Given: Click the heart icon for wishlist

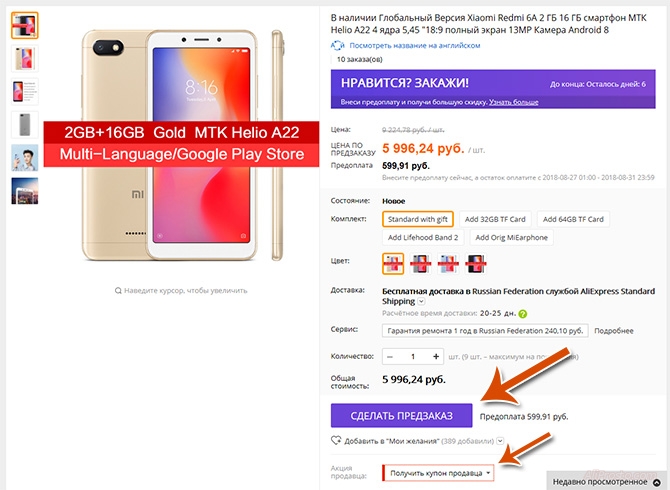Looking at the screenshot, I should (x=336, y=440).
